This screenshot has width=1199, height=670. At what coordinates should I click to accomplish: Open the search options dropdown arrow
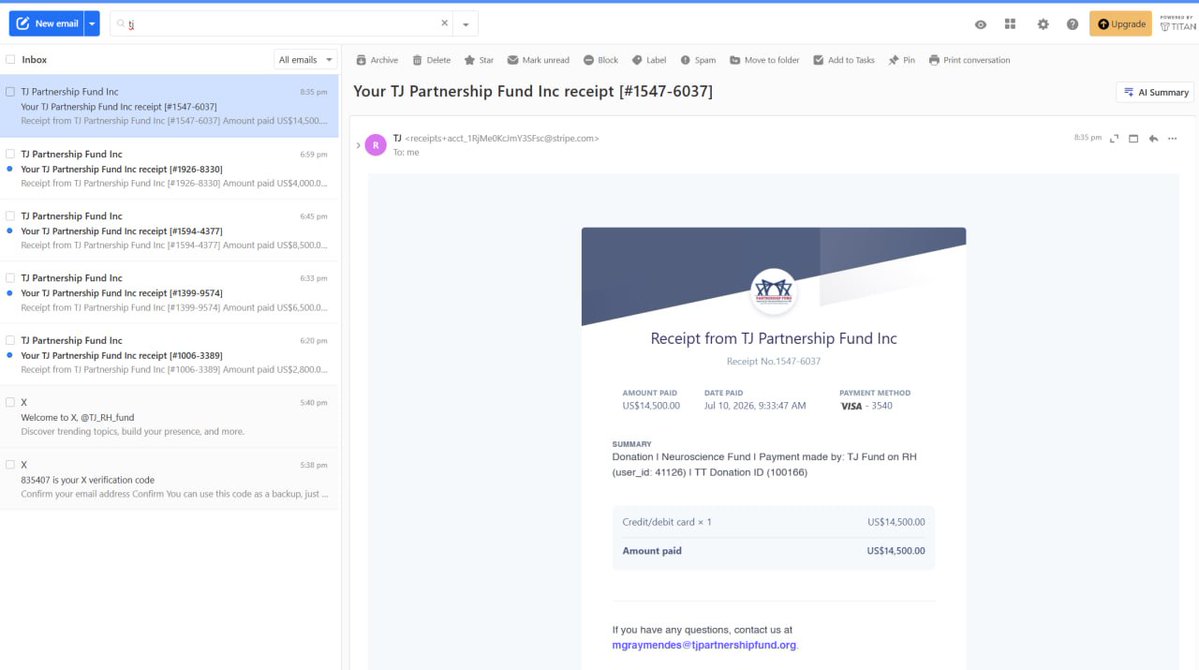(x=466, y=24)
